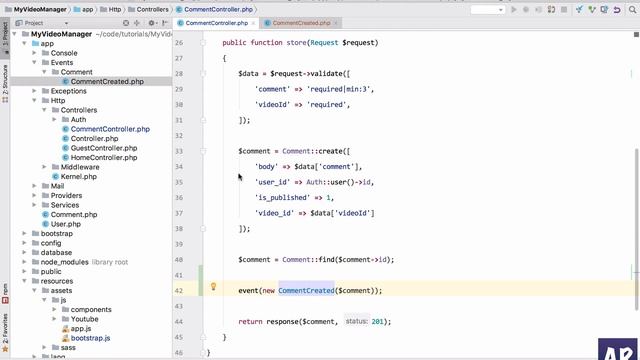Click the Debug bug icon in toolbar
This screenshot has width=640, height=360.
(526, 9)
